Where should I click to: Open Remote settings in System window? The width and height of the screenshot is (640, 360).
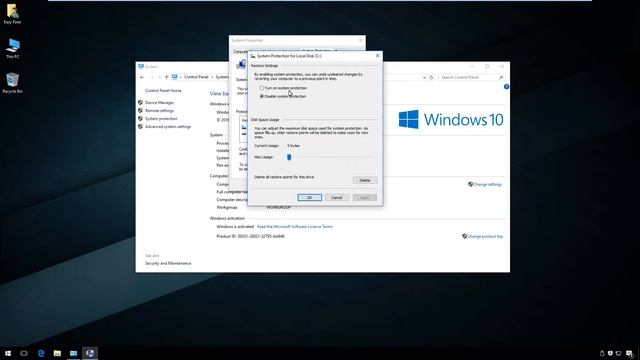tap(159, 111)
